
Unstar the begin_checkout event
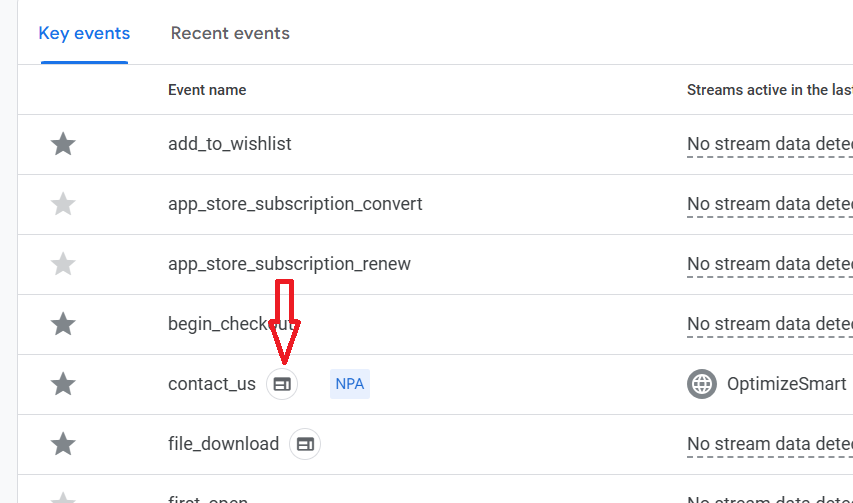coord(63,324)
